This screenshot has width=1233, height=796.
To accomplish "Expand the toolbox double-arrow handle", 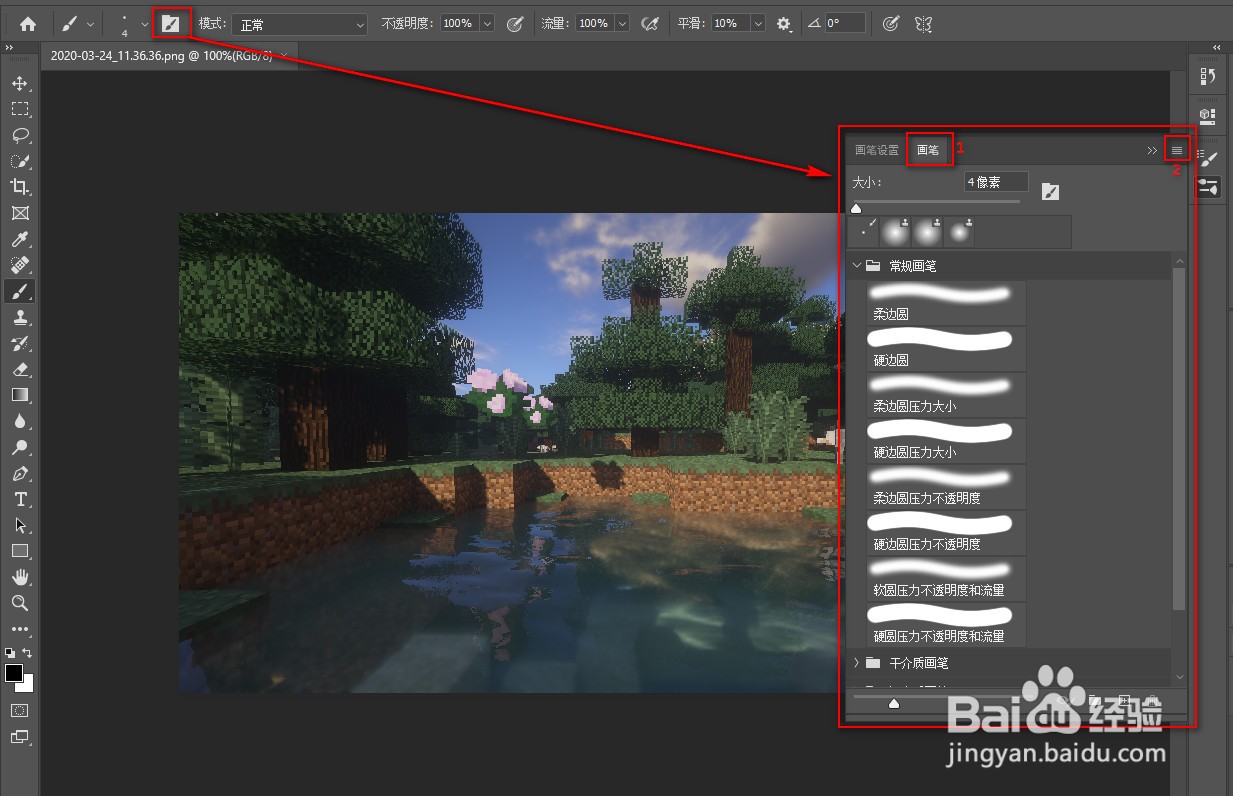I will pos(9,48).
